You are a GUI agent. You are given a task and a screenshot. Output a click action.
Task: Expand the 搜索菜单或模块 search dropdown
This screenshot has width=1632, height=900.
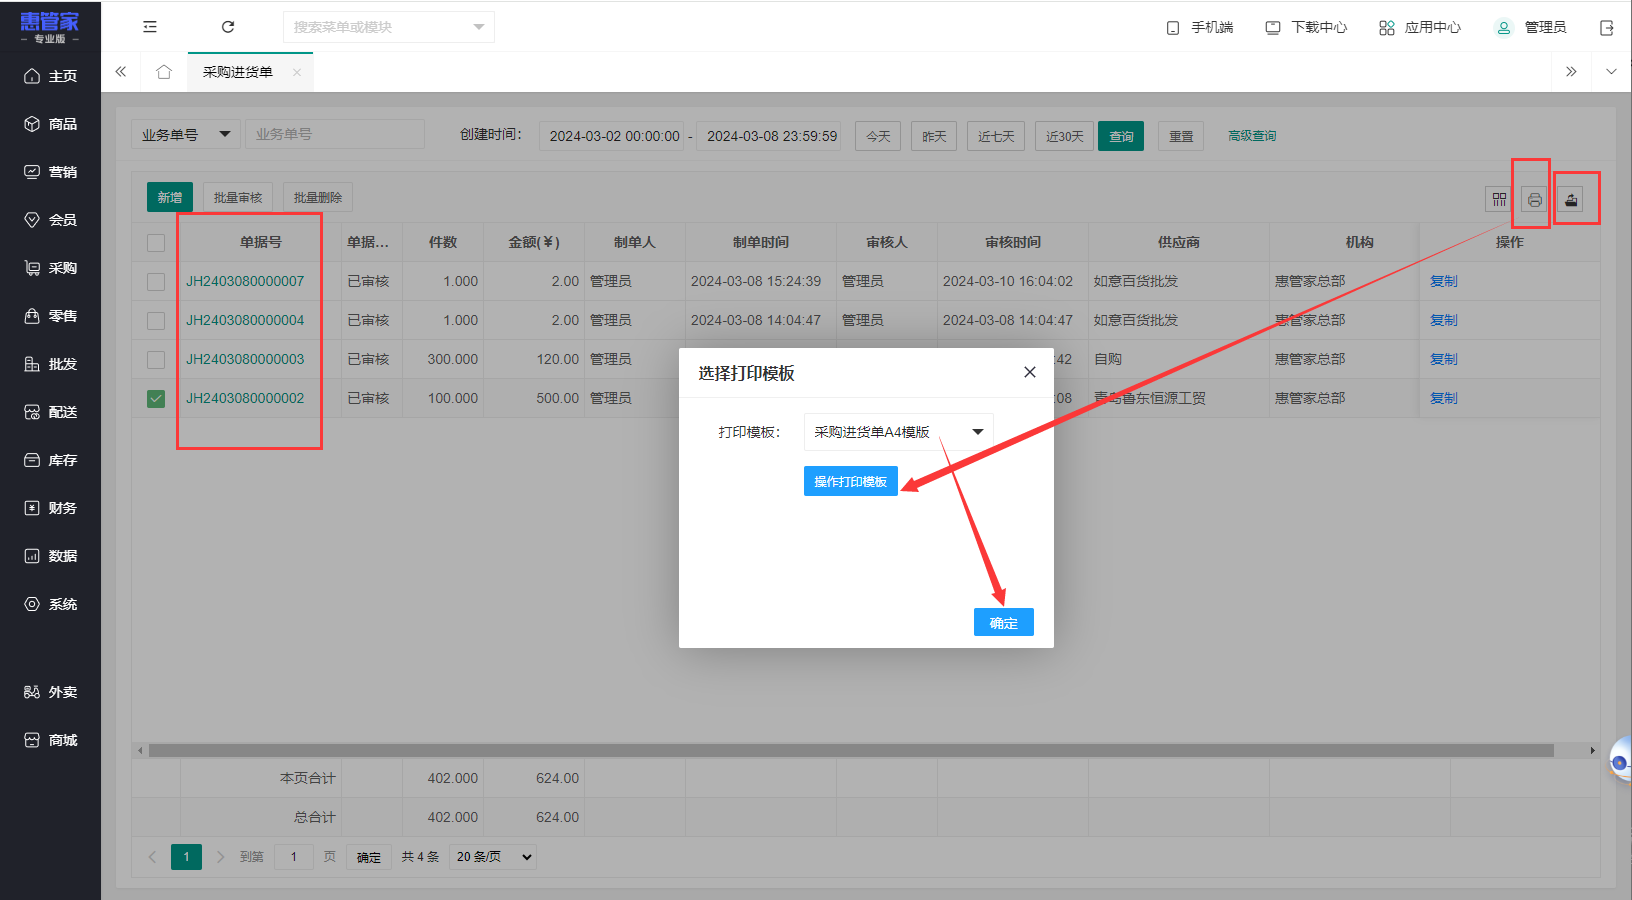coord(479,27)
